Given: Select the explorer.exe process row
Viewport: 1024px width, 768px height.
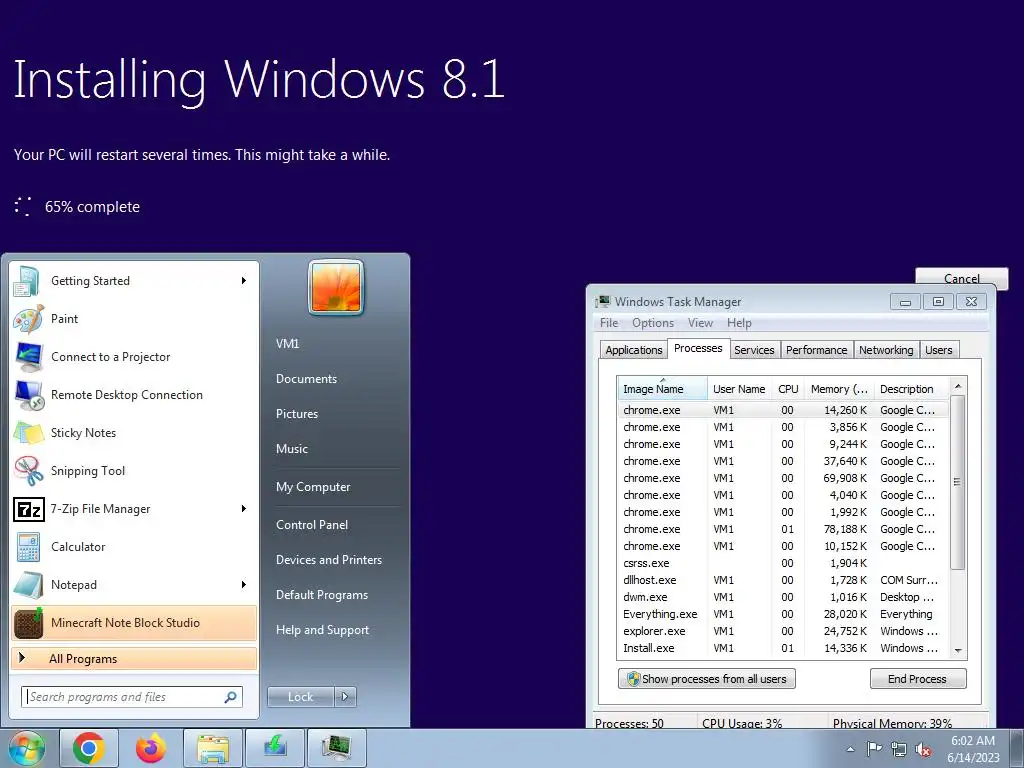Looking at the screenshot, I should point(783,632).
